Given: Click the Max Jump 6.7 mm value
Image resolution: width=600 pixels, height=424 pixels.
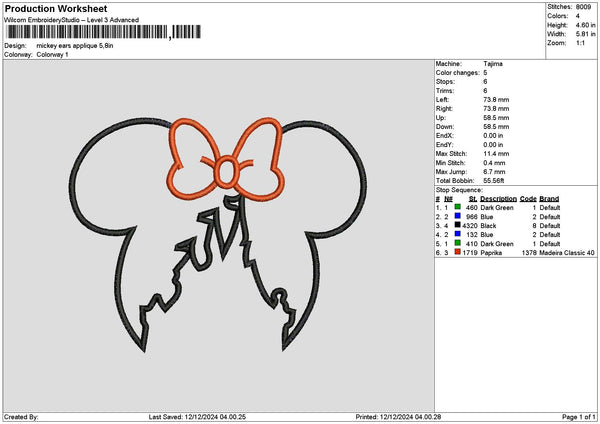Looking at the screenshot, I should coord(494,172).
